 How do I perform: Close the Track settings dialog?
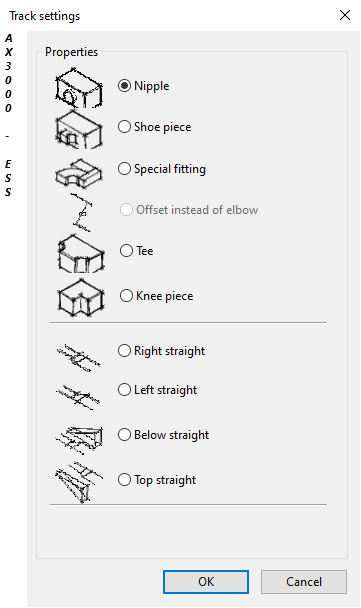tap(345, 16)
